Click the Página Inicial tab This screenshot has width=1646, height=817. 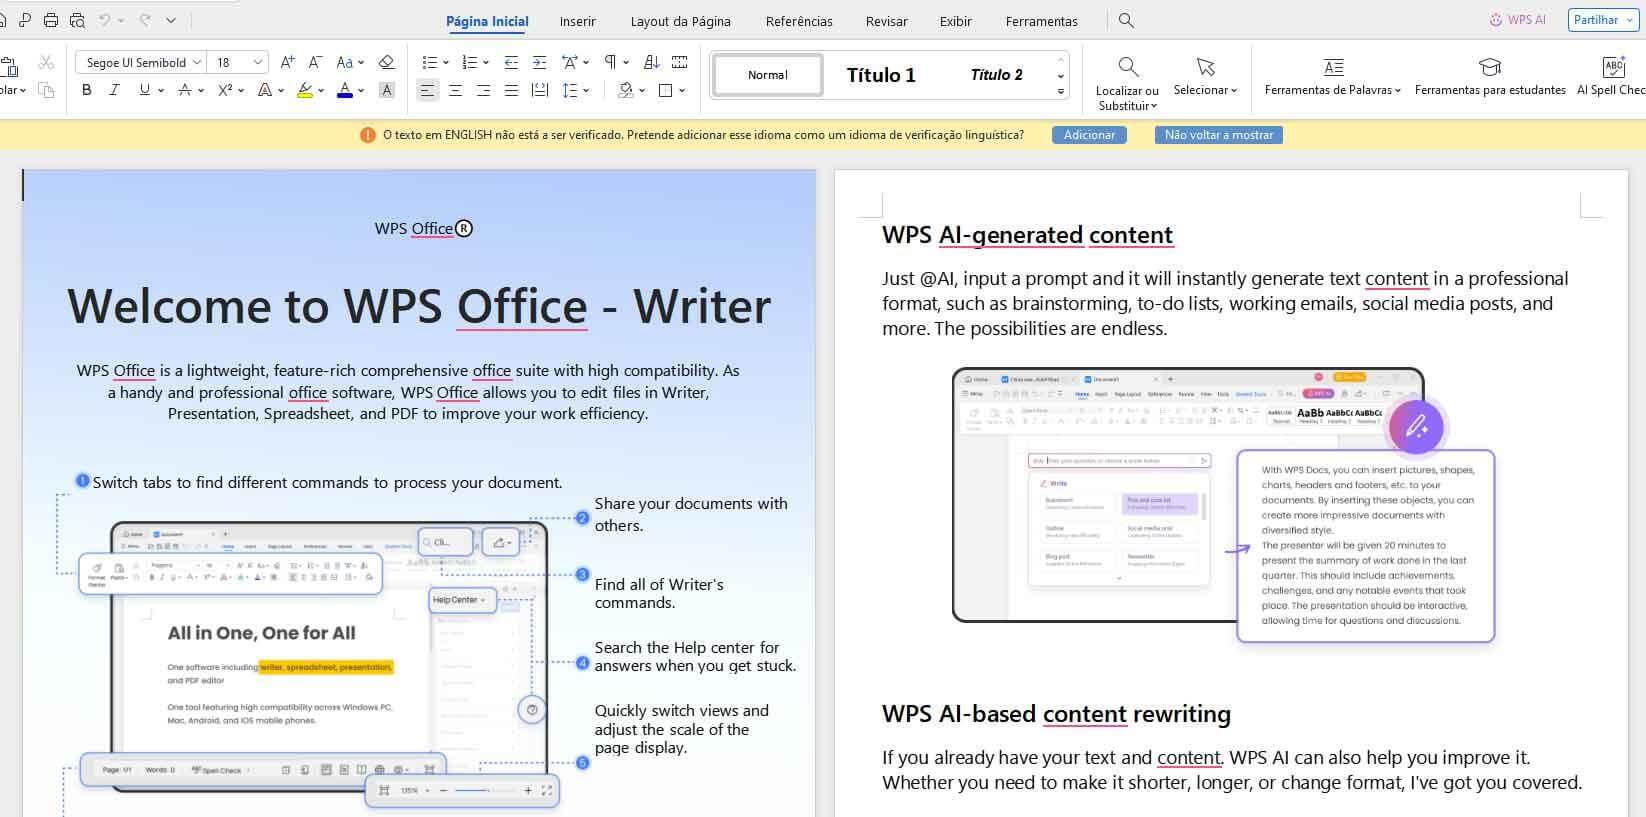pos(487,21)
